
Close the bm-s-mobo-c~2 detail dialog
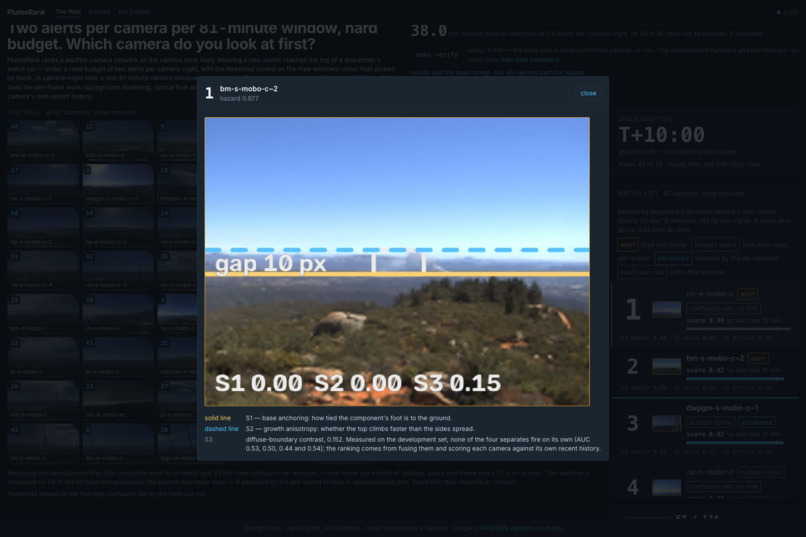pyautogui.click(x=588, y=93)
